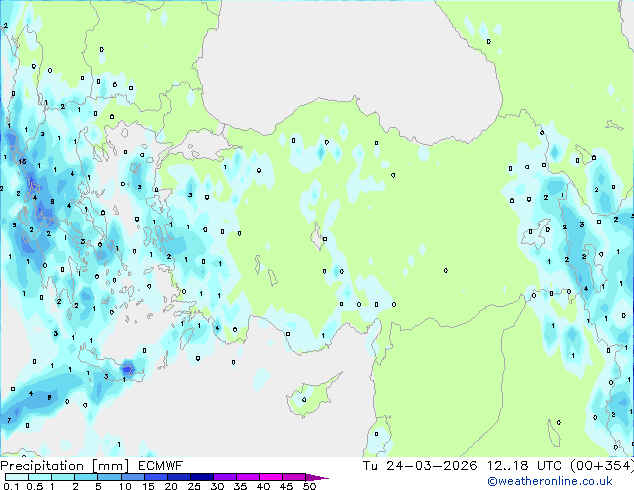Click the legend label '50'
Viewport: 634px width, 490px height.
[309, 486]
